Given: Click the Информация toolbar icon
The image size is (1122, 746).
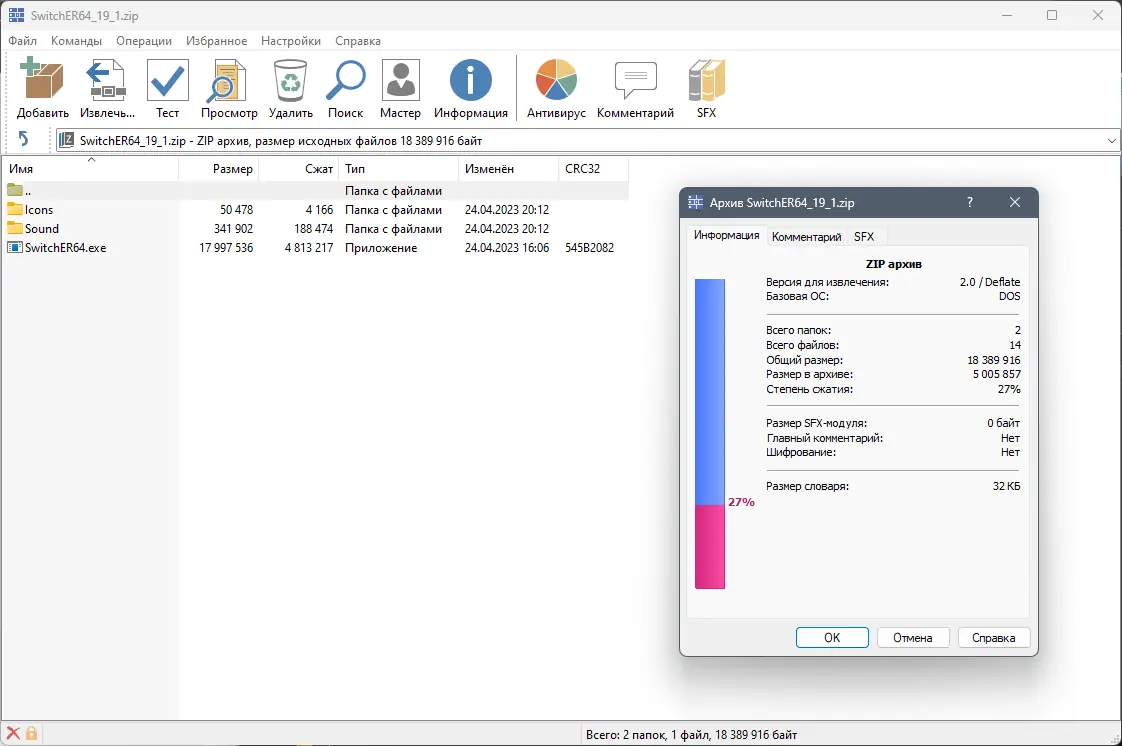Looking at the screenshot, I should point(470,79).
